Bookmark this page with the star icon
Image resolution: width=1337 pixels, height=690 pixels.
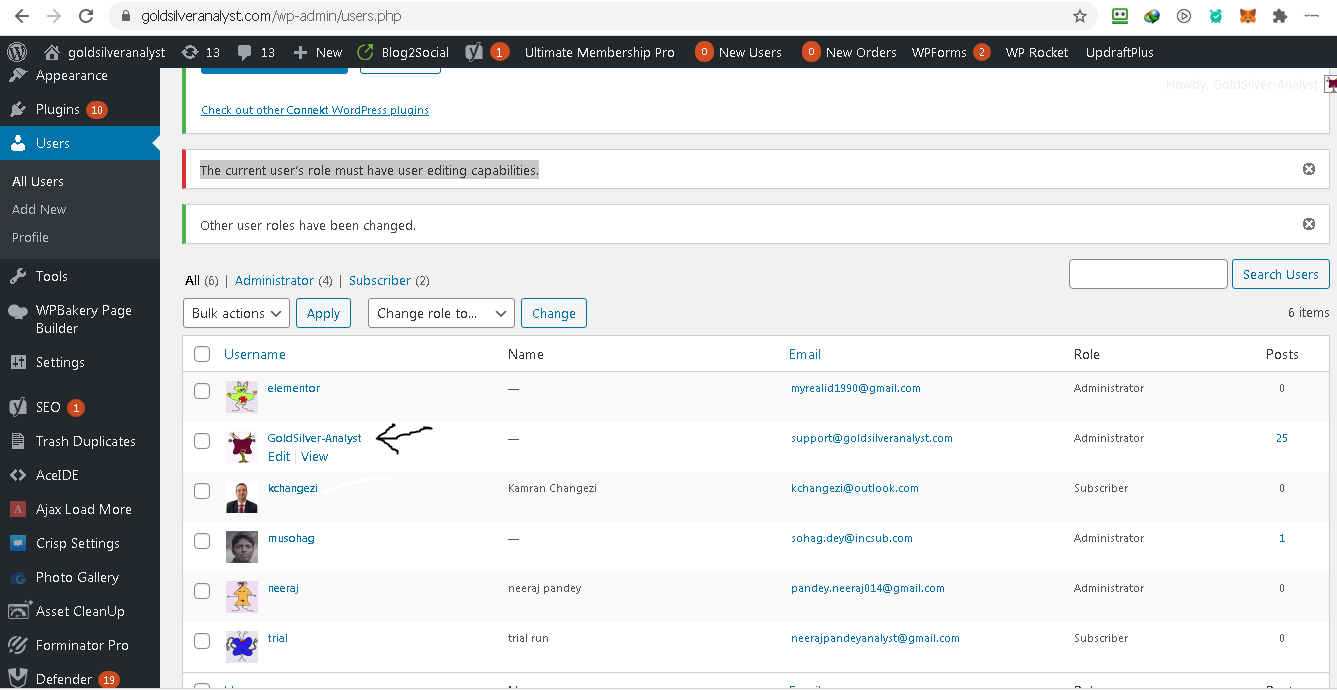point(1080,16)
